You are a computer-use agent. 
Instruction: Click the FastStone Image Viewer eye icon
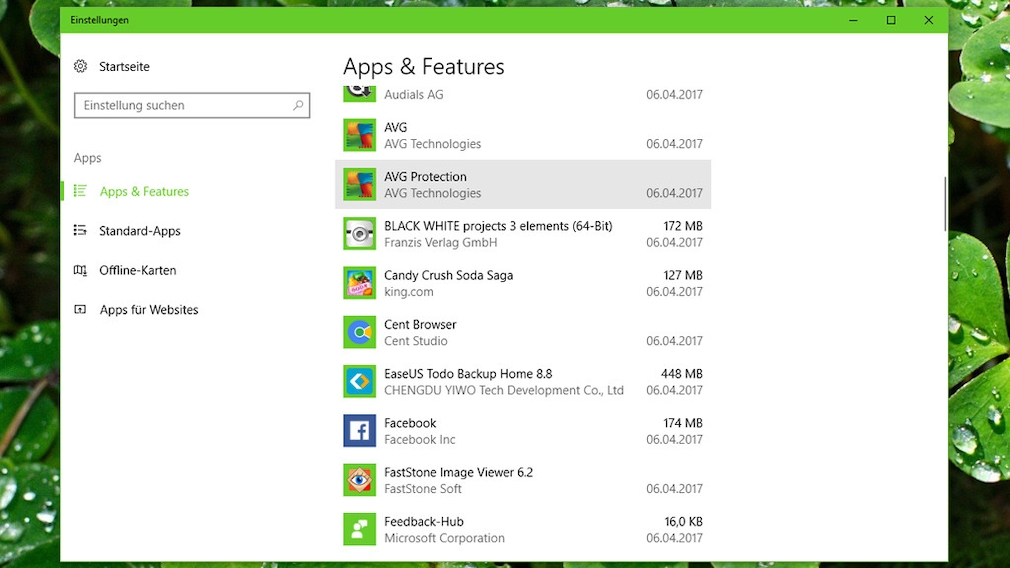[359, 480]
